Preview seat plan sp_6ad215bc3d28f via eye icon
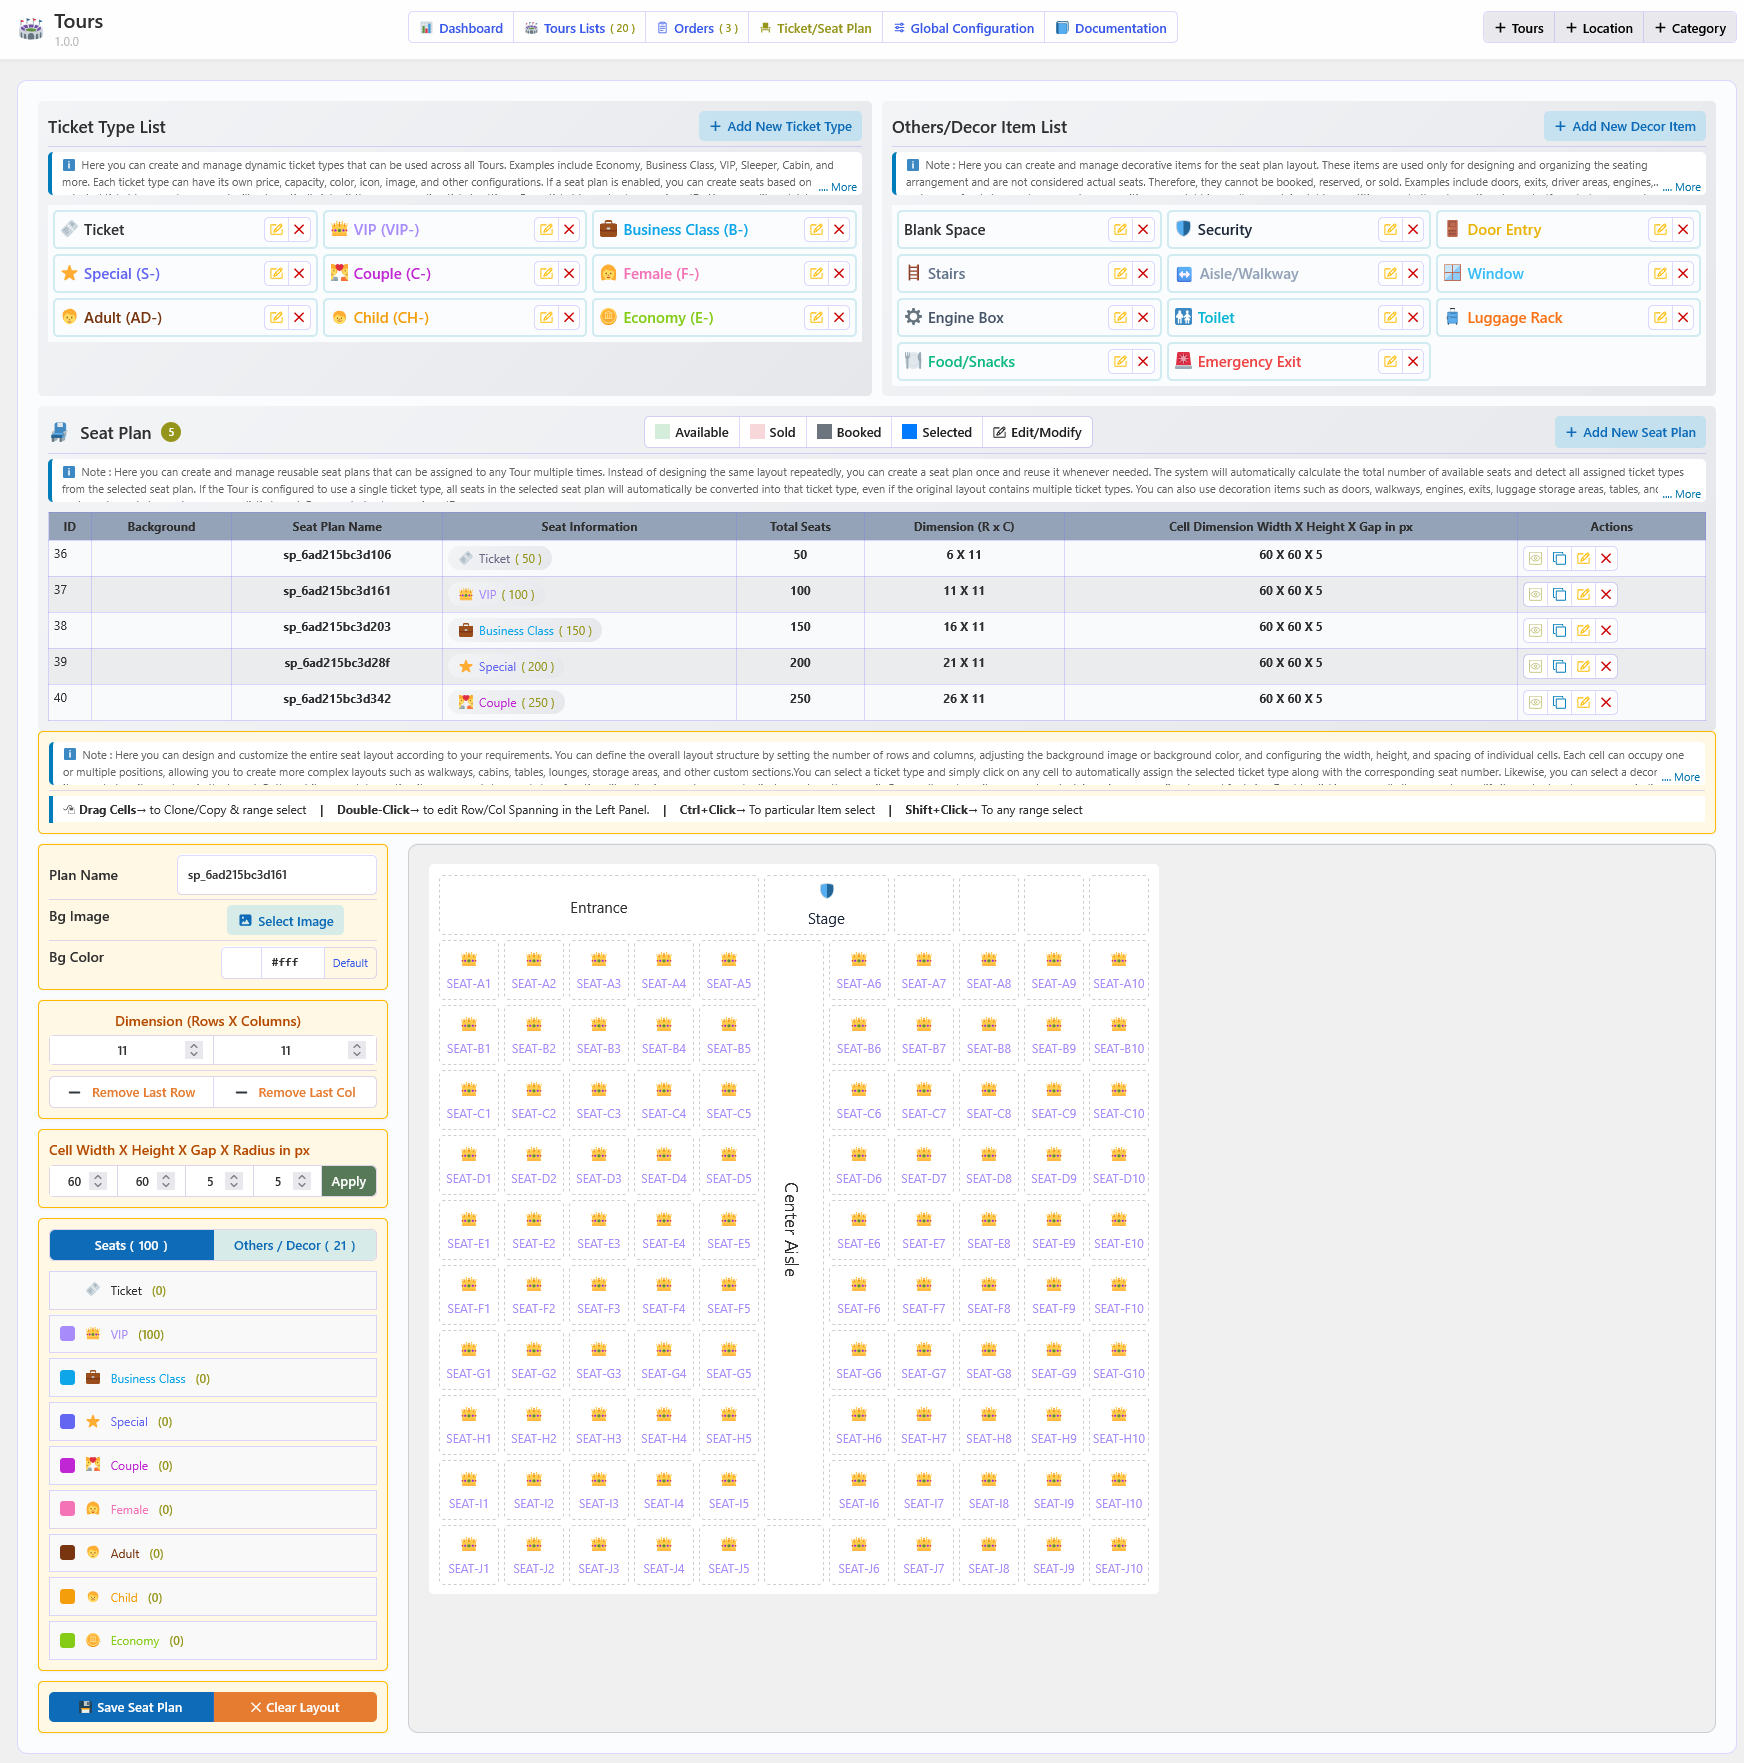This screenshot has height=1763, width=1744. tap(1535, 667)
